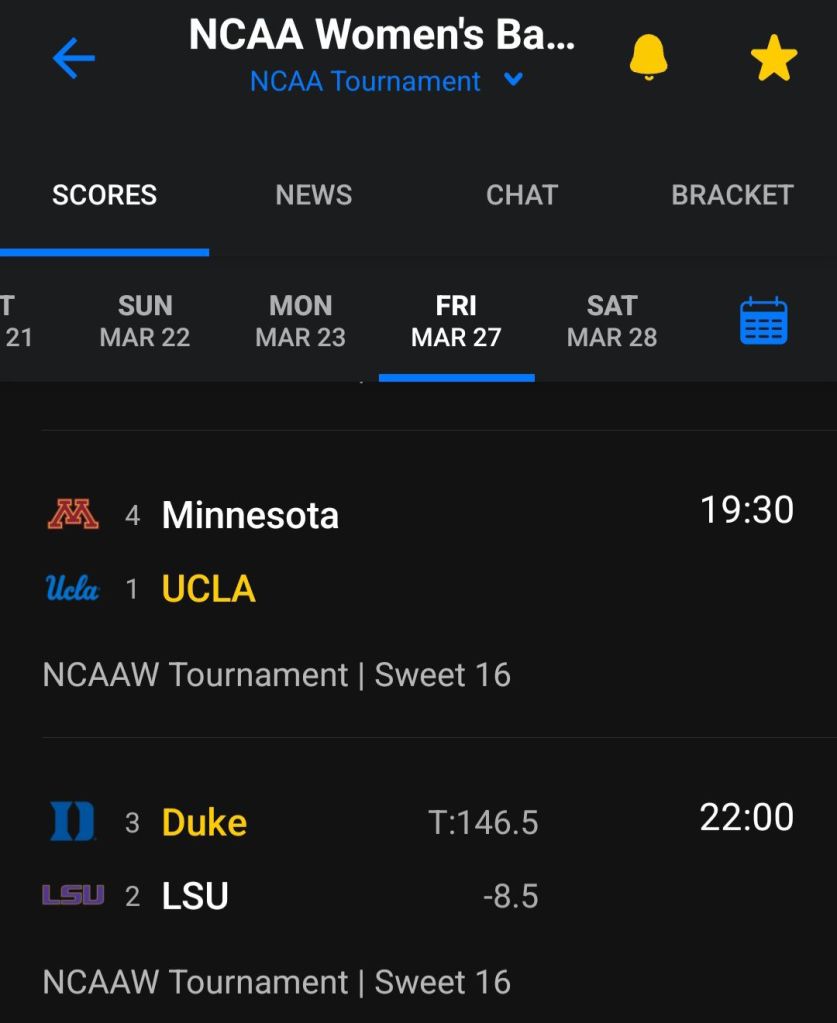Tap the Duke team logo
837x1023 pixels.
click(x=73, y=822)
